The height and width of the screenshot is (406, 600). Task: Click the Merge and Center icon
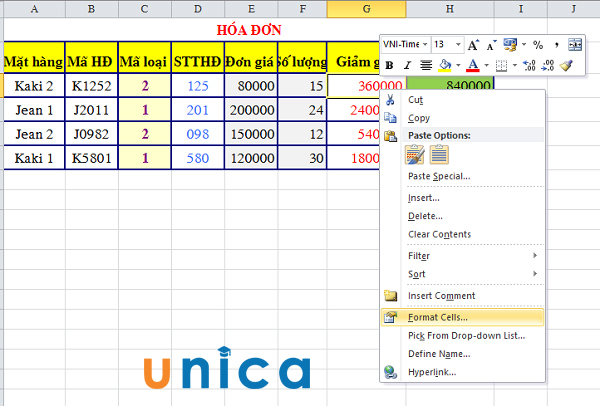575,45
